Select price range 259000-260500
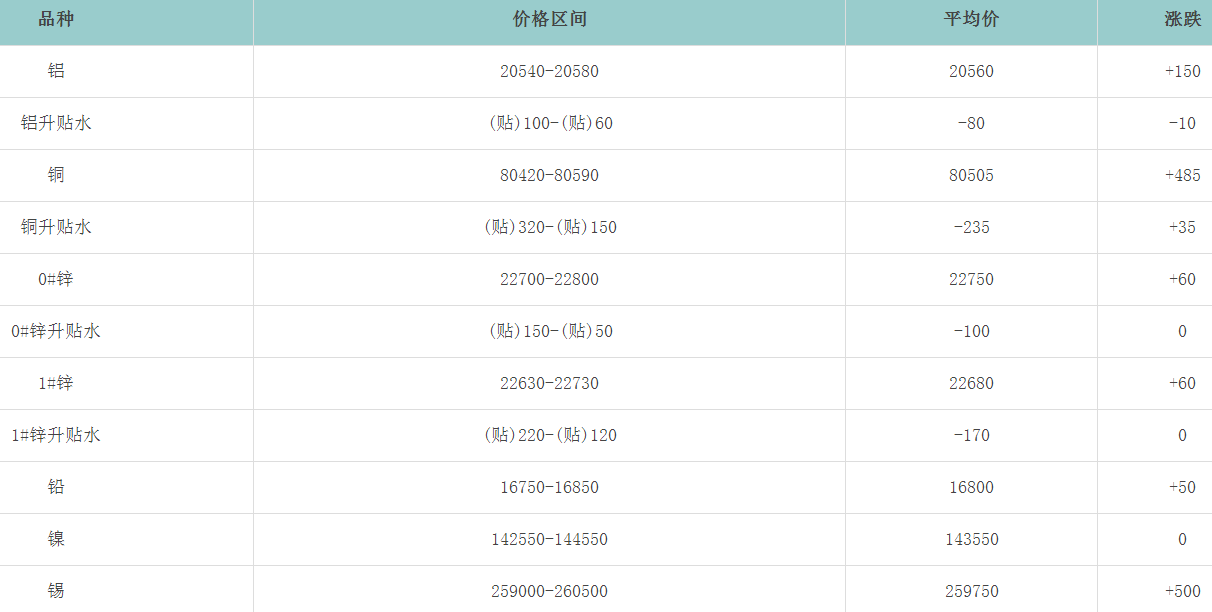Image resolution: width=1212 pixels, height=612 pixels. coord(549,591)
